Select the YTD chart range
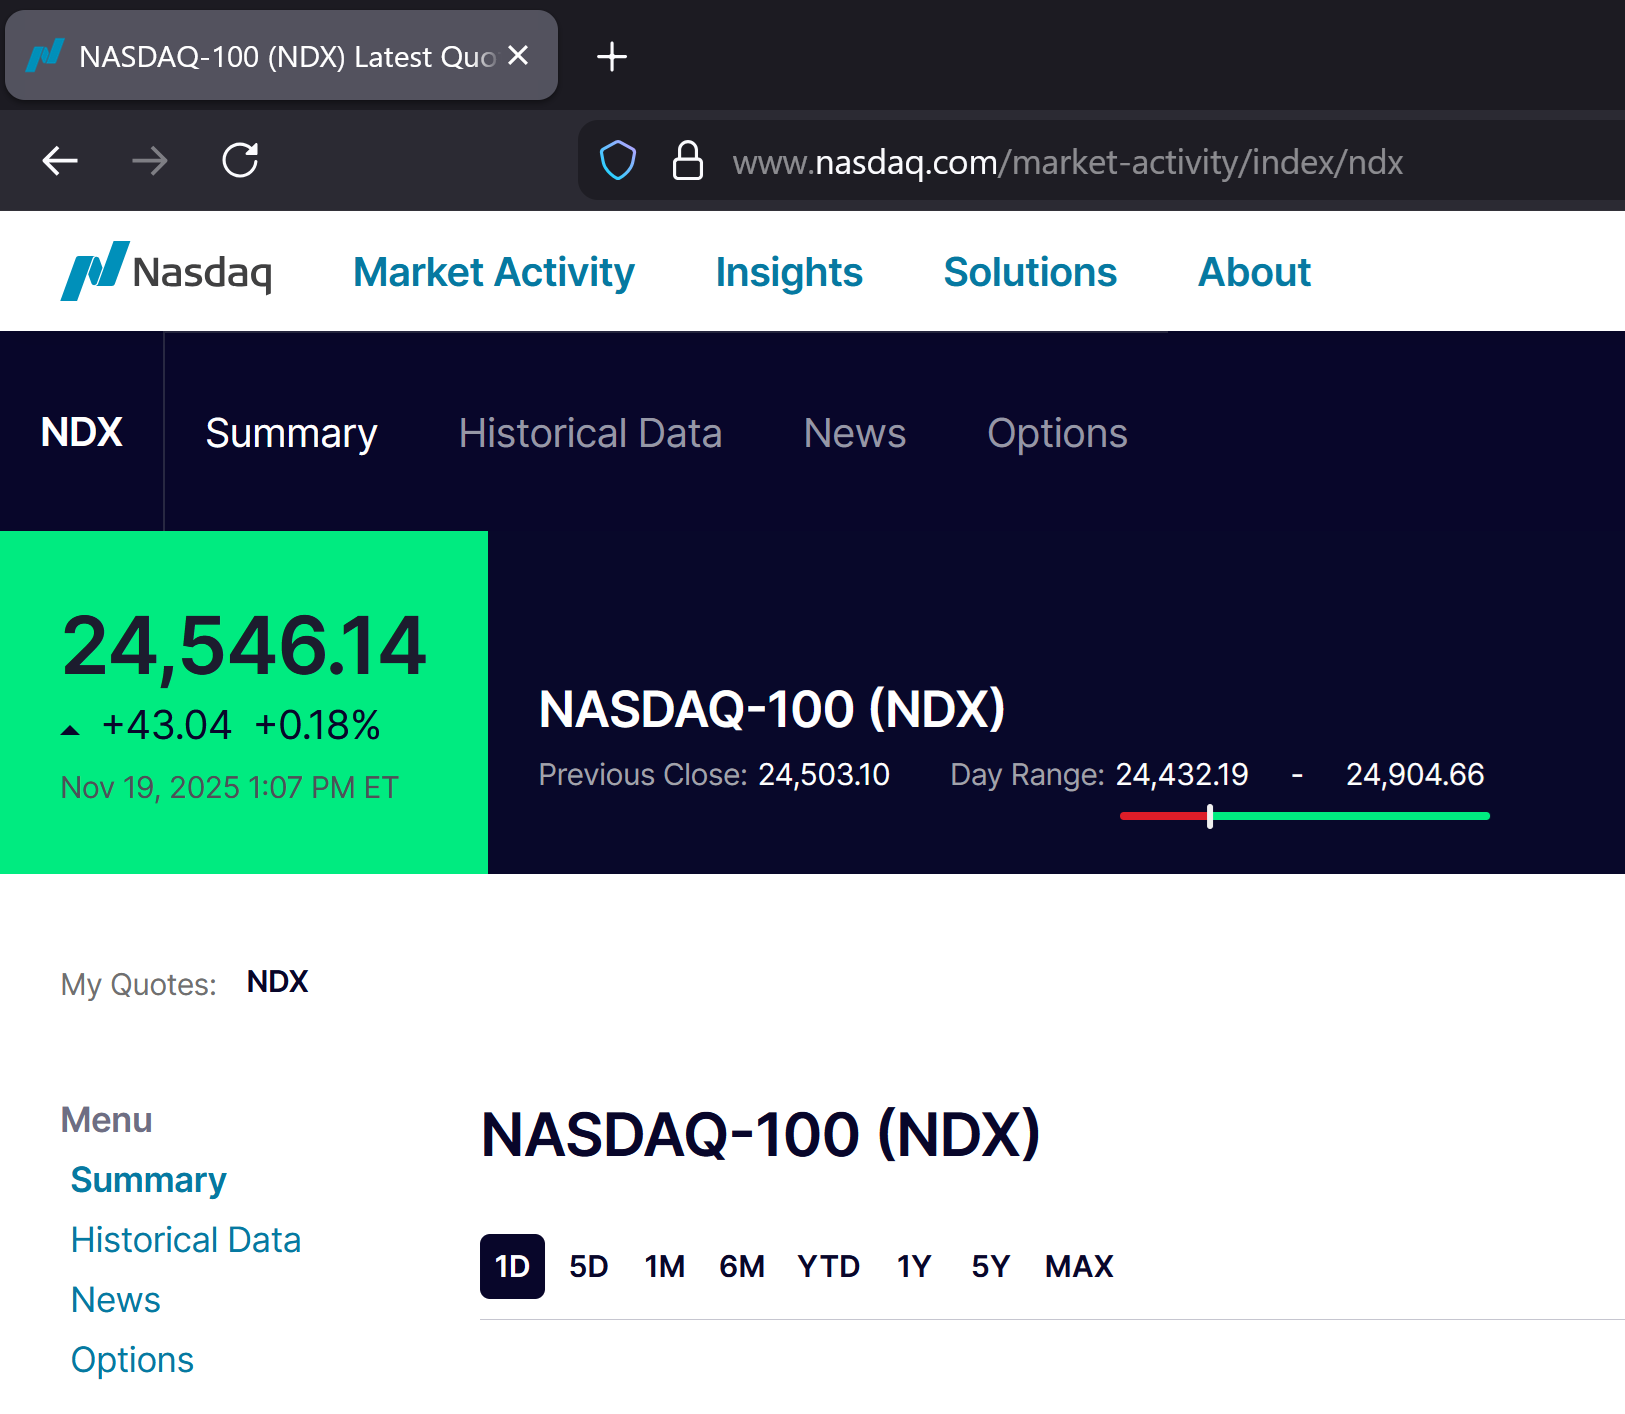This screenshot has width=1625, height=1414. (x=827, y=1266)
